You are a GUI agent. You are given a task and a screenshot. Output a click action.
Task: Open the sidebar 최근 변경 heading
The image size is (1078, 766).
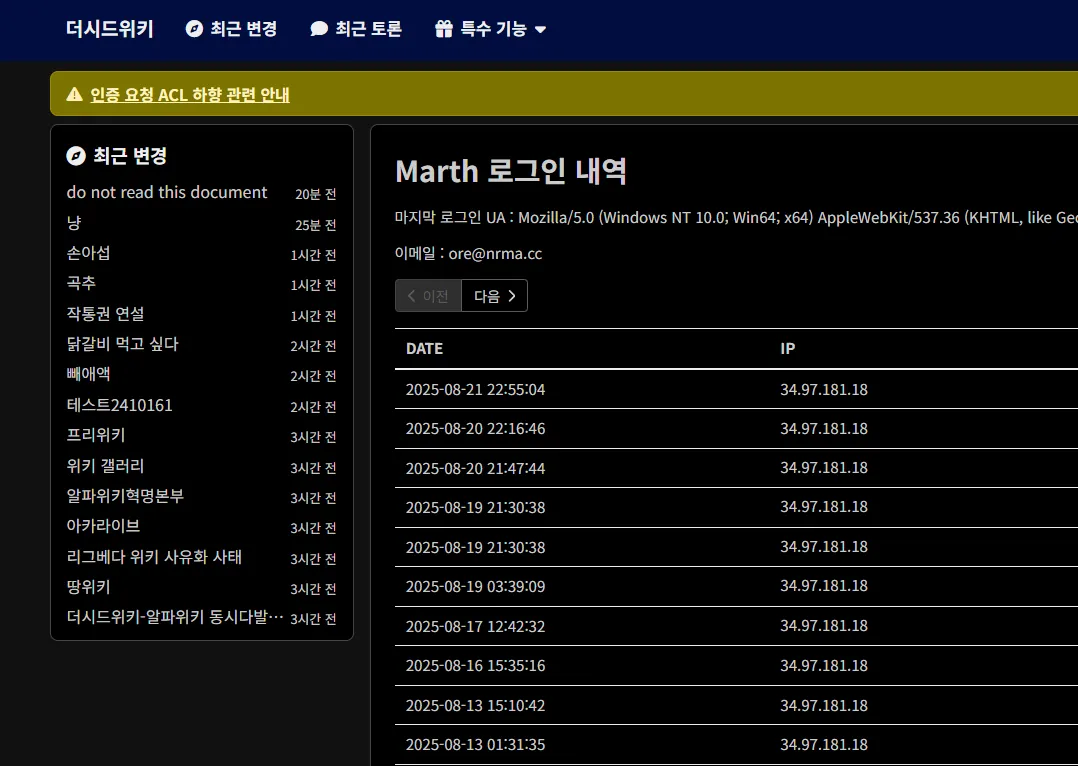(130, 155)
